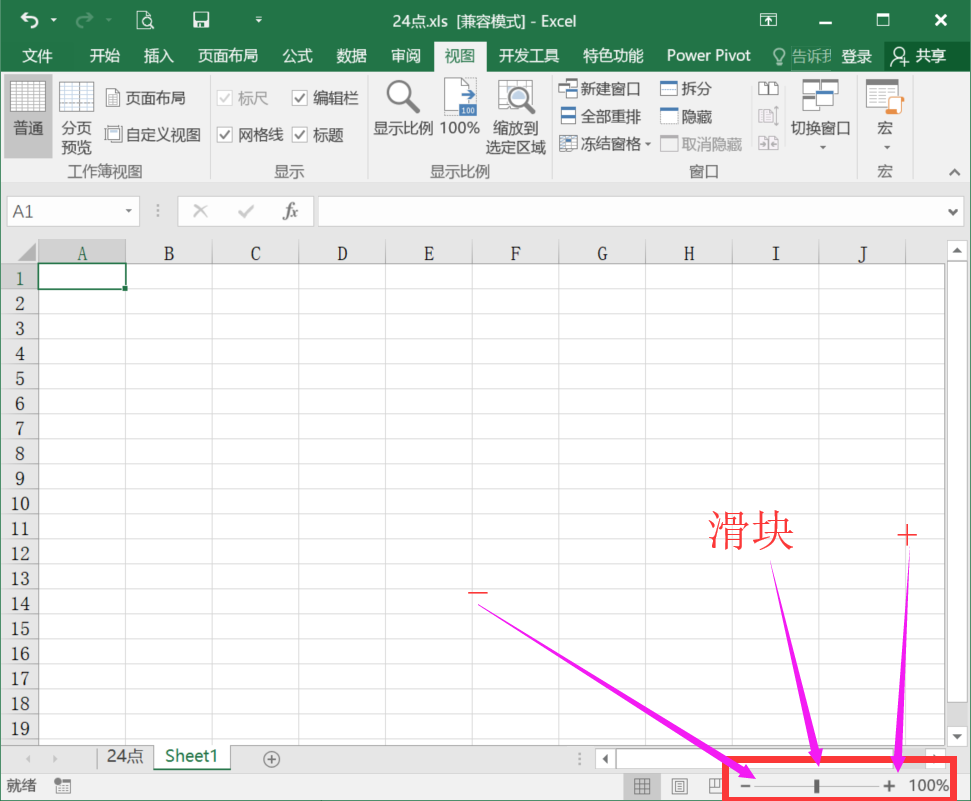Open Custom Views (自定义视图)
The image size is (971, 801).
tap(152, 134)
